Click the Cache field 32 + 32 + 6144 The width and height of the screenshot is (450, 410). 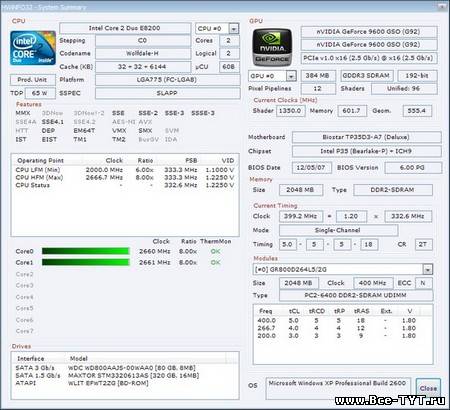point(143,67)
